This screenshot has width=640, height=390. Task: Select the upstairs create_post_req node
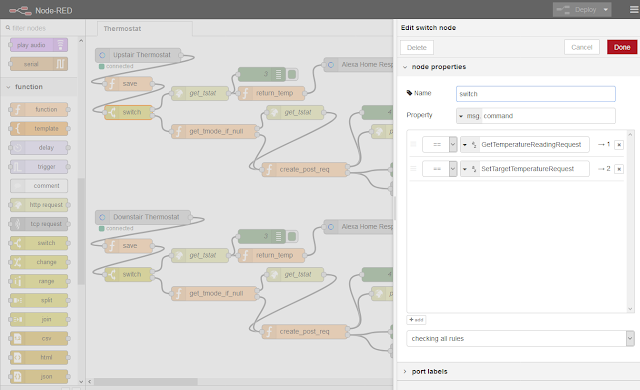click(304, 169)
